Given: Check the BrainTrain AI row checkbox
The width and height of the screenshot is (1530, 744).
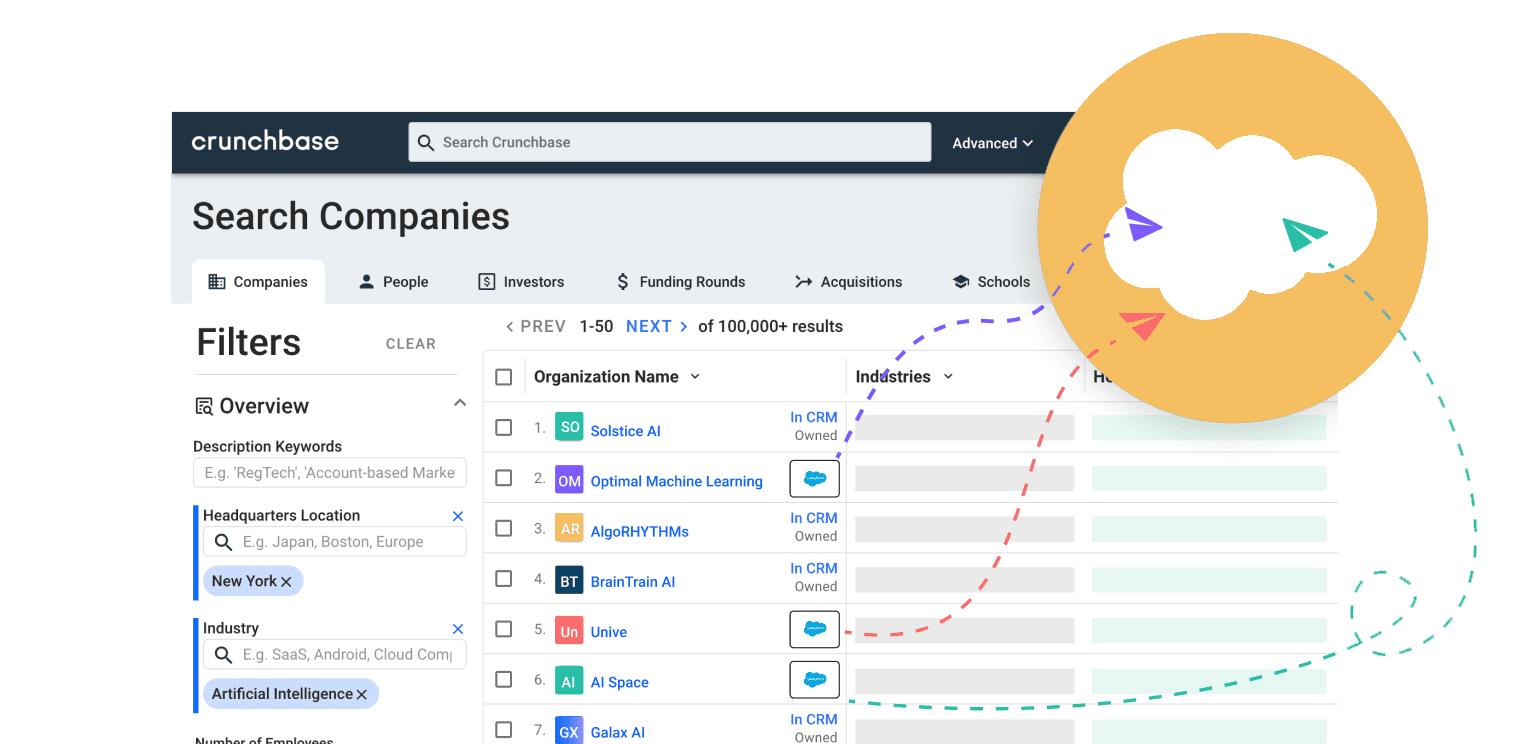Looking at the screenshot, I should 504,578.
